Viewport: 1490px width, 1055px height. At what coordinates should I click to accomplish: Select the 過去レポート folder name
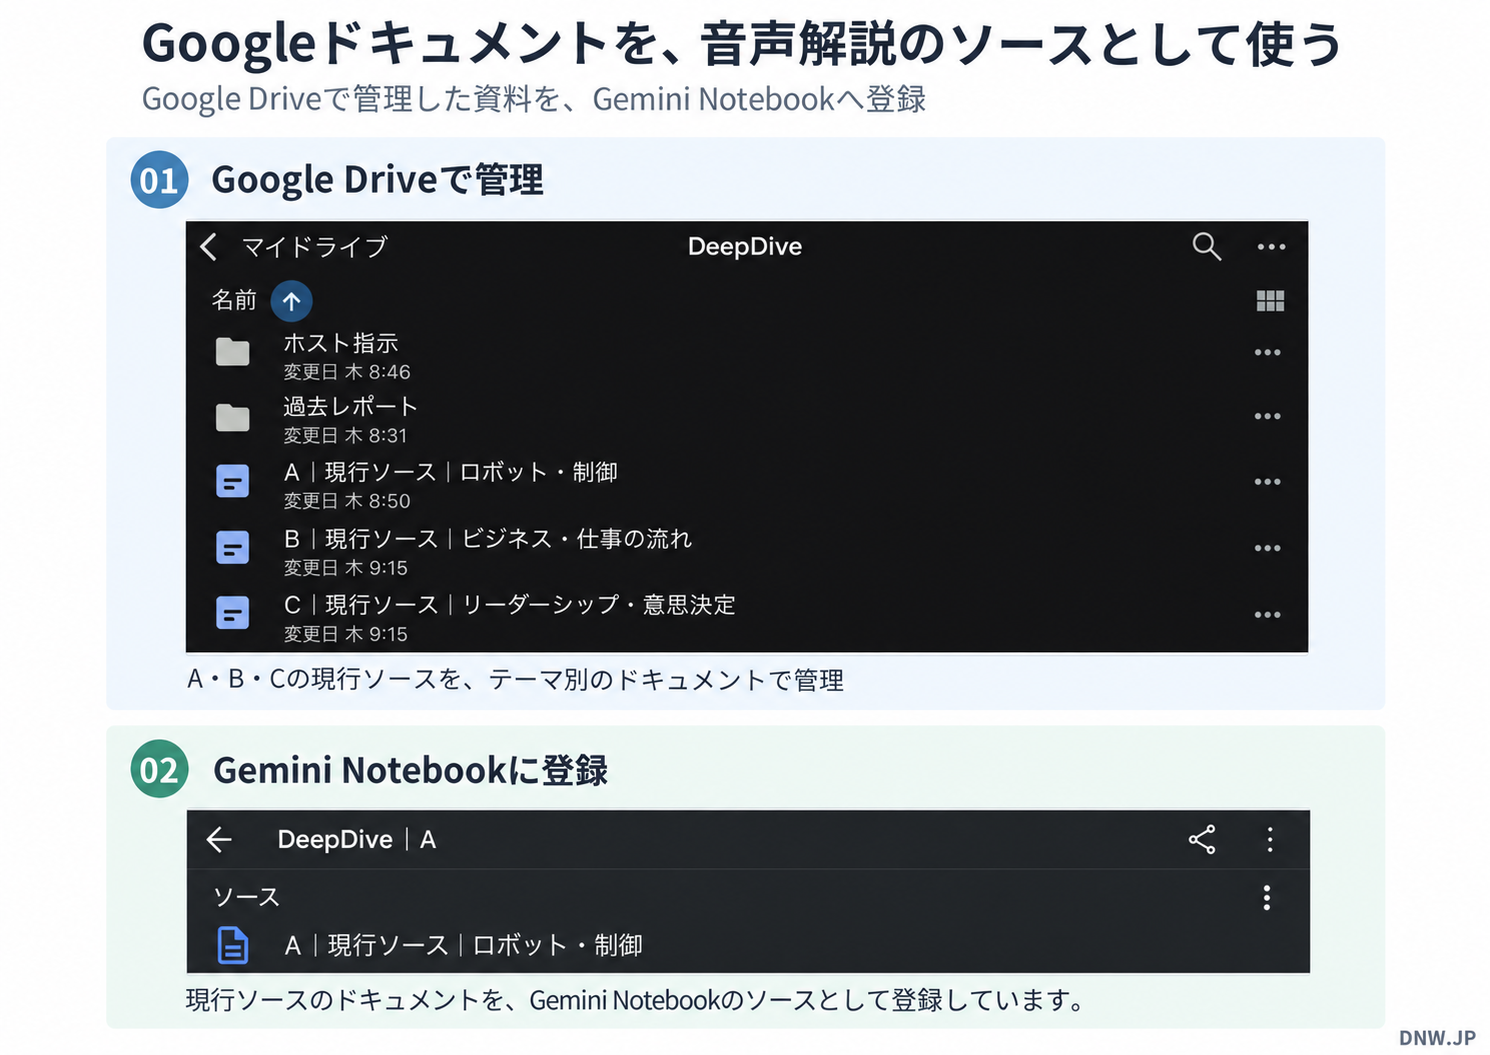350,407
